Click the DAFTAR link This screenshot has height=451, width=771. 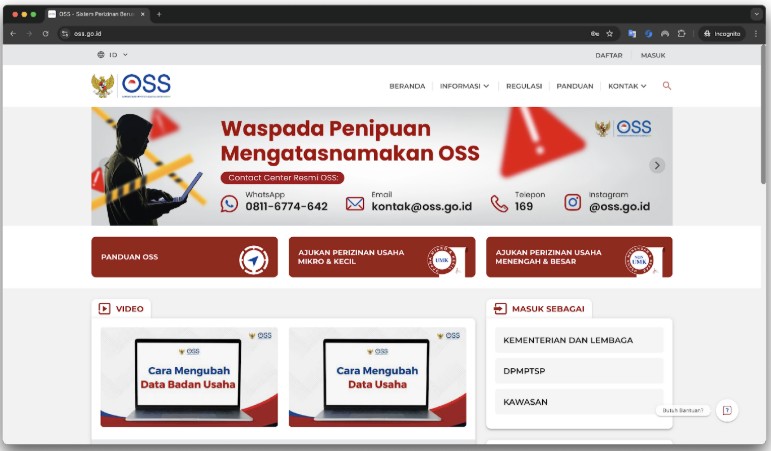click(609, 55)
